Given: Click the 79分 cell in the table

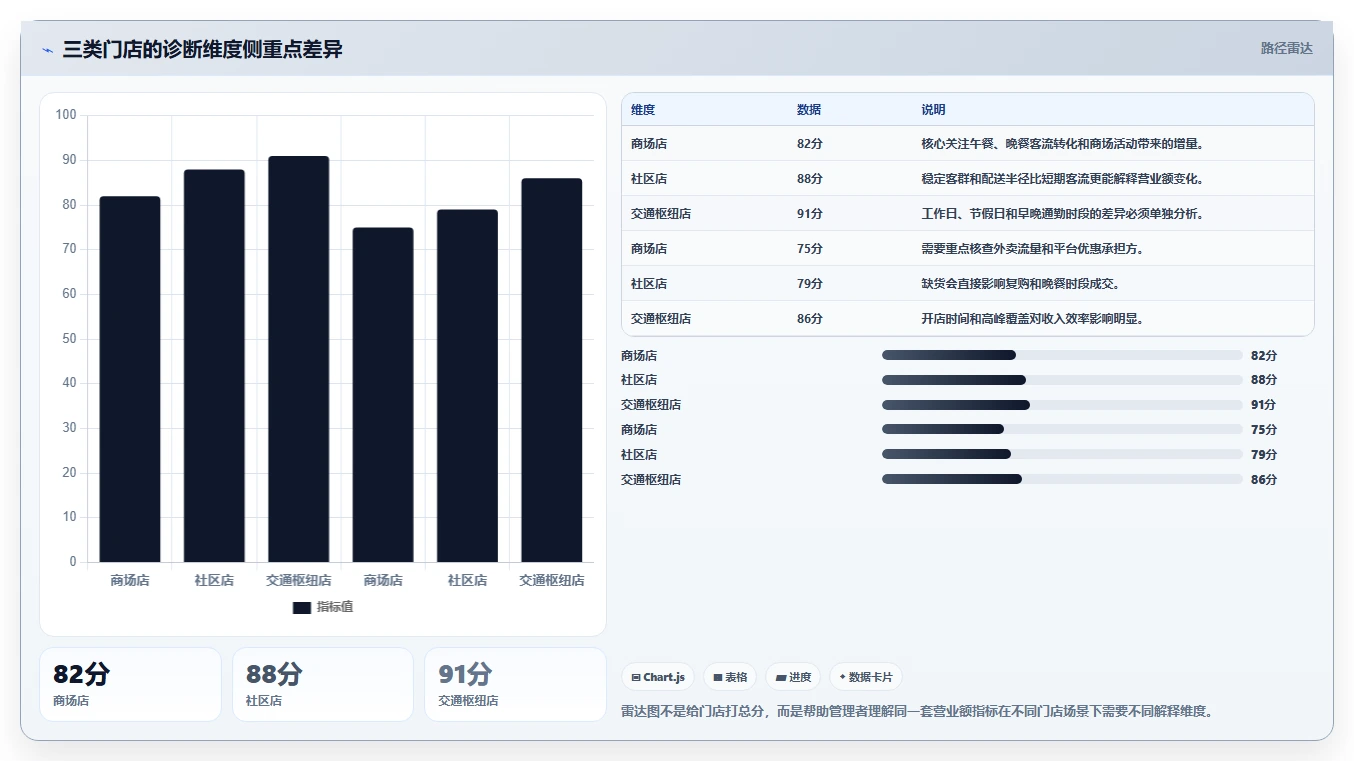Looking at the screenshot, I should click(810, 284).
